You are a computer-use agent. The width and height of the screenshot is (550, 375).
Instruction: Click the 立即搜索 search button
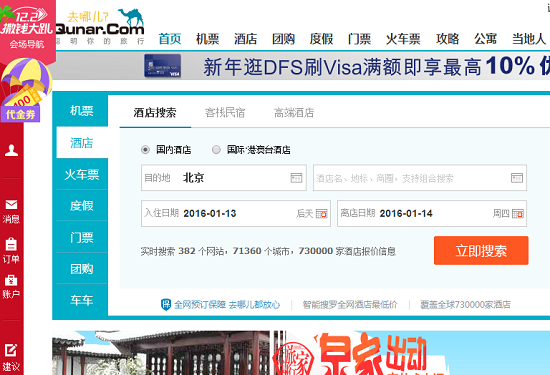pyautogui.click(x=481, y=250)
